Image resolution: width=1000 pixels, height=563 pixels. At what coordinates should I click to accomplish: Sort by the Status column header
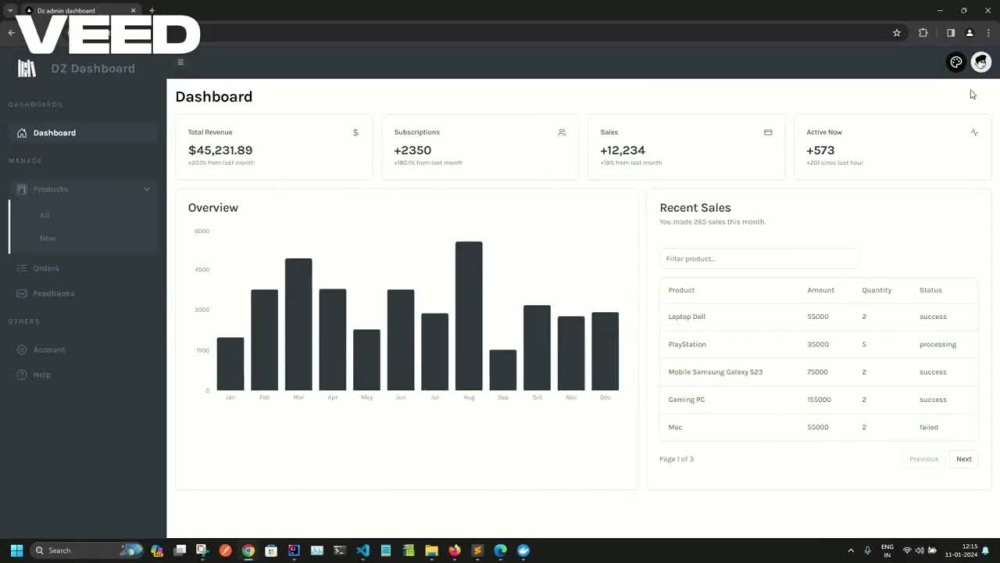point(930,290)
